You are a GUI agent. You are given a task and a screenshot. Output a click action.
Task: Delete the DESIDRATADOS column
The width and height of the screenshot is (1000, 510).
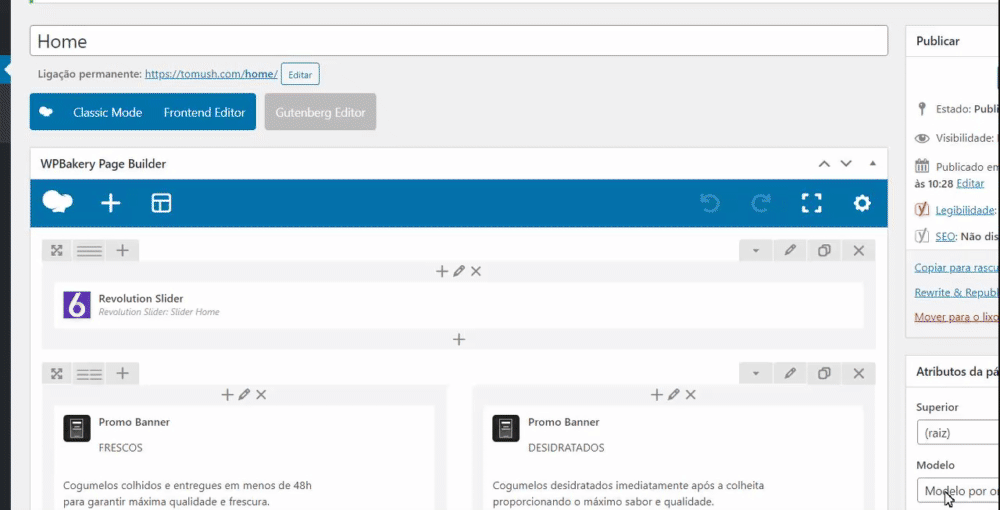pos(691,395)
